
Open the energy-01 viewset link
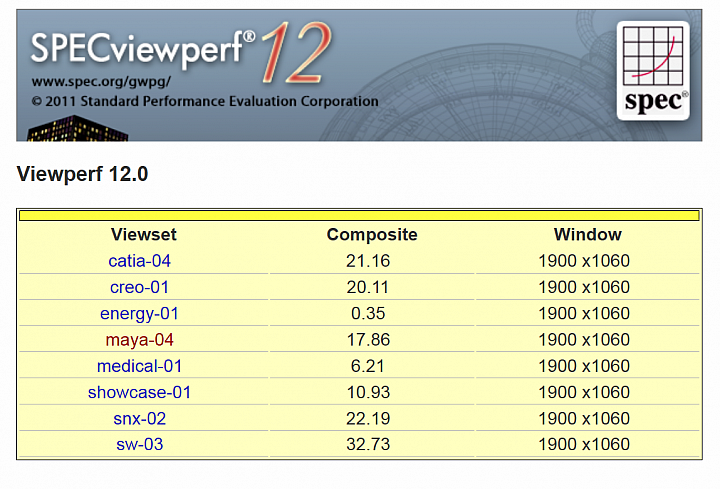tap(139, 314)
